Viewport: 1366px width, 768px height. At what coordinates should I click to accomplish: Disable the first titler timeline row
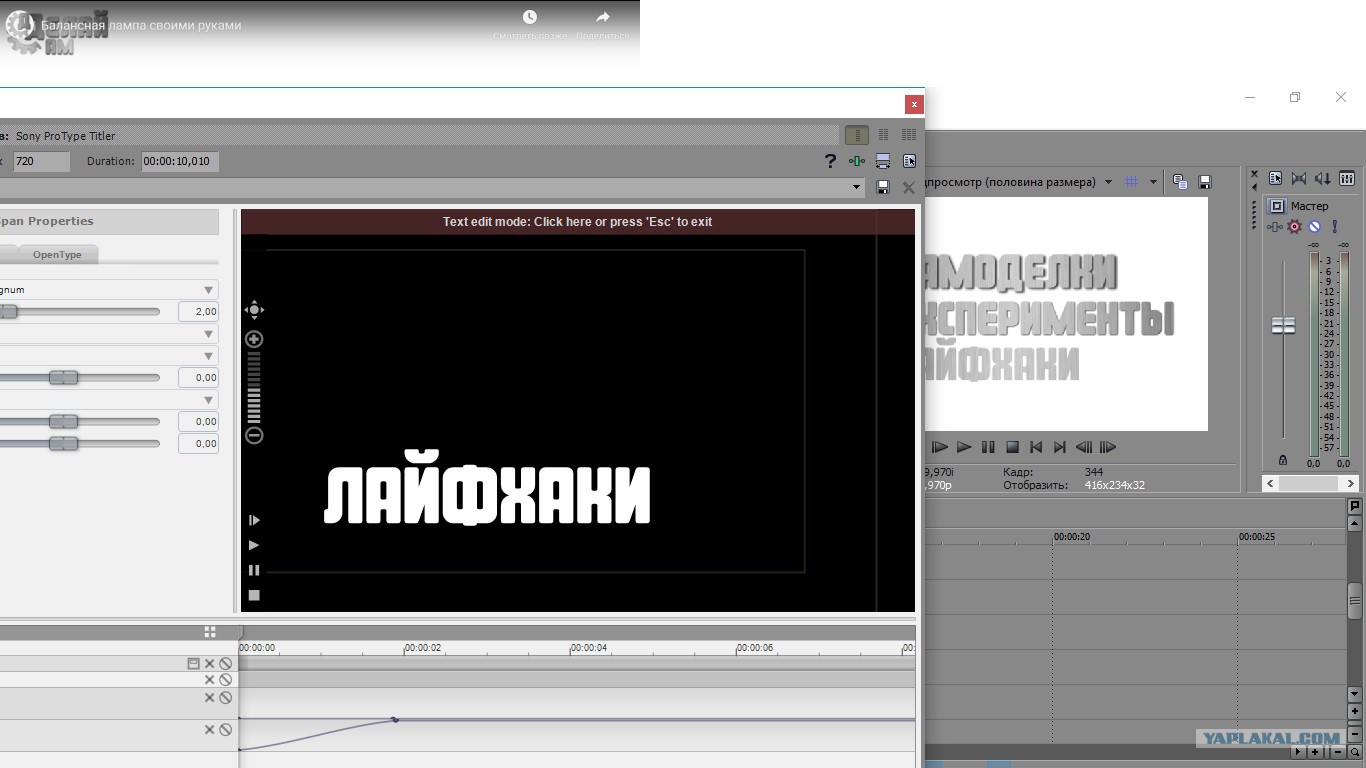226,663
